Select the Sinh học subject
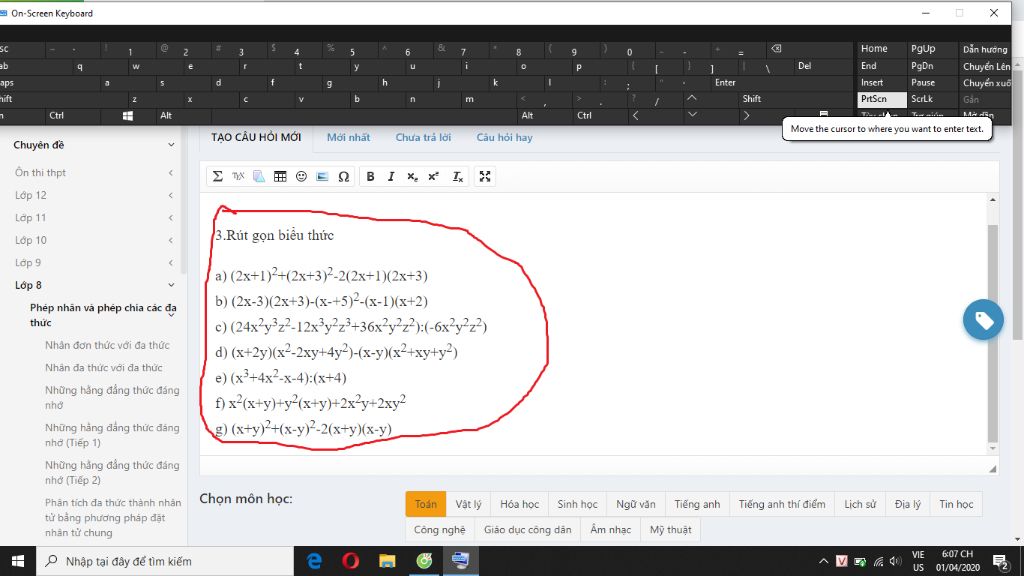This screenshot has width=1024, height=576. pos(577,504)
